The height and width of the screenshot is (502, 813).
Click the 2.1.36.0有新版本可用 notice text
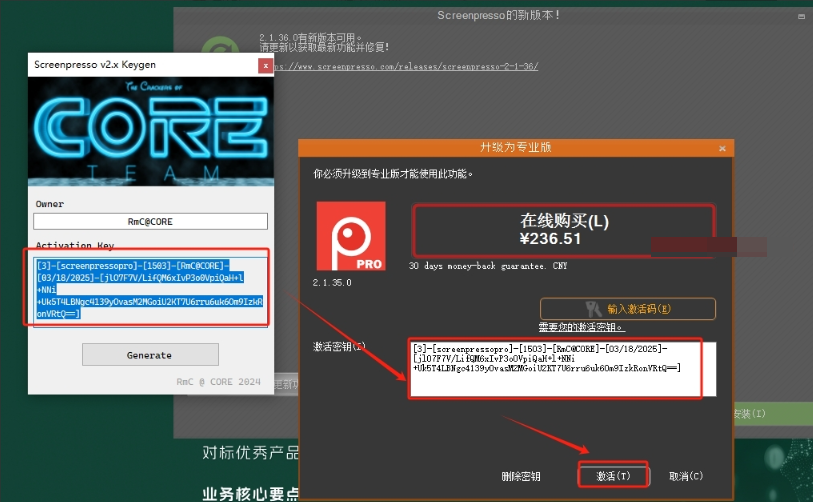coord(311,38)
